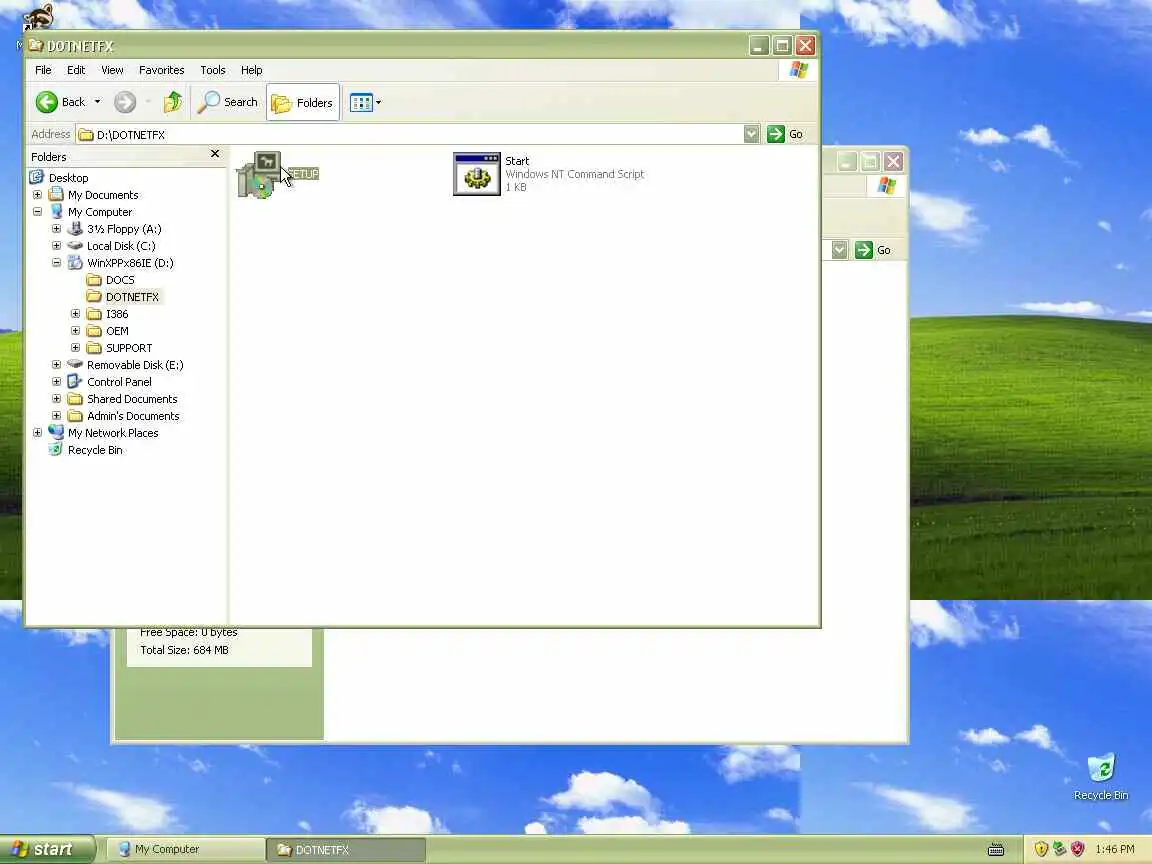Select Admin's Documents folder icon
Image resolution: width=1152 pixels, height=864 pixels.
[x=75, y=415]
